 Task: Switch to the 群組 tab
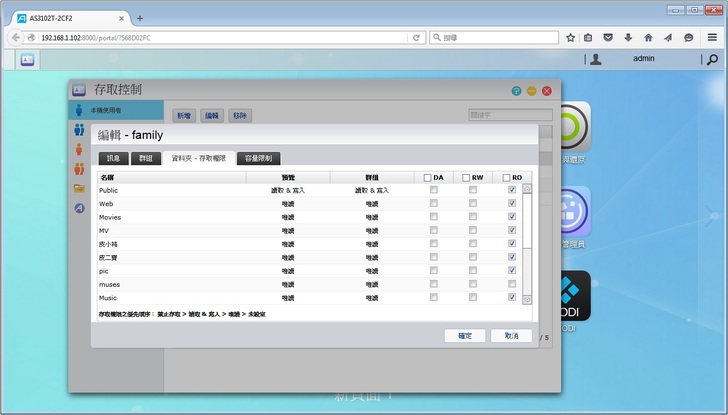tap(146, 158)
